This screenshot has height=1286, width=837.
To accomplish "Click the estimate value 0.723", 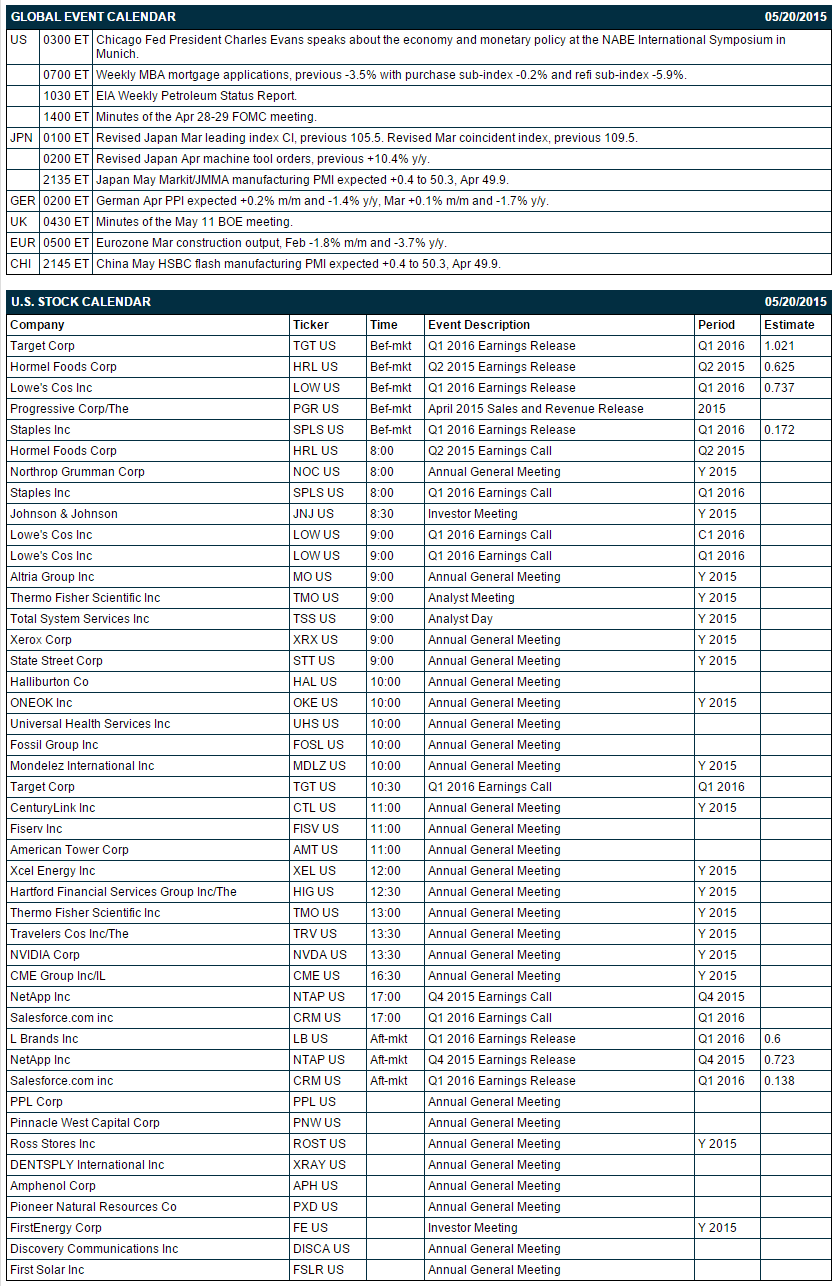I will (780, 1060).
